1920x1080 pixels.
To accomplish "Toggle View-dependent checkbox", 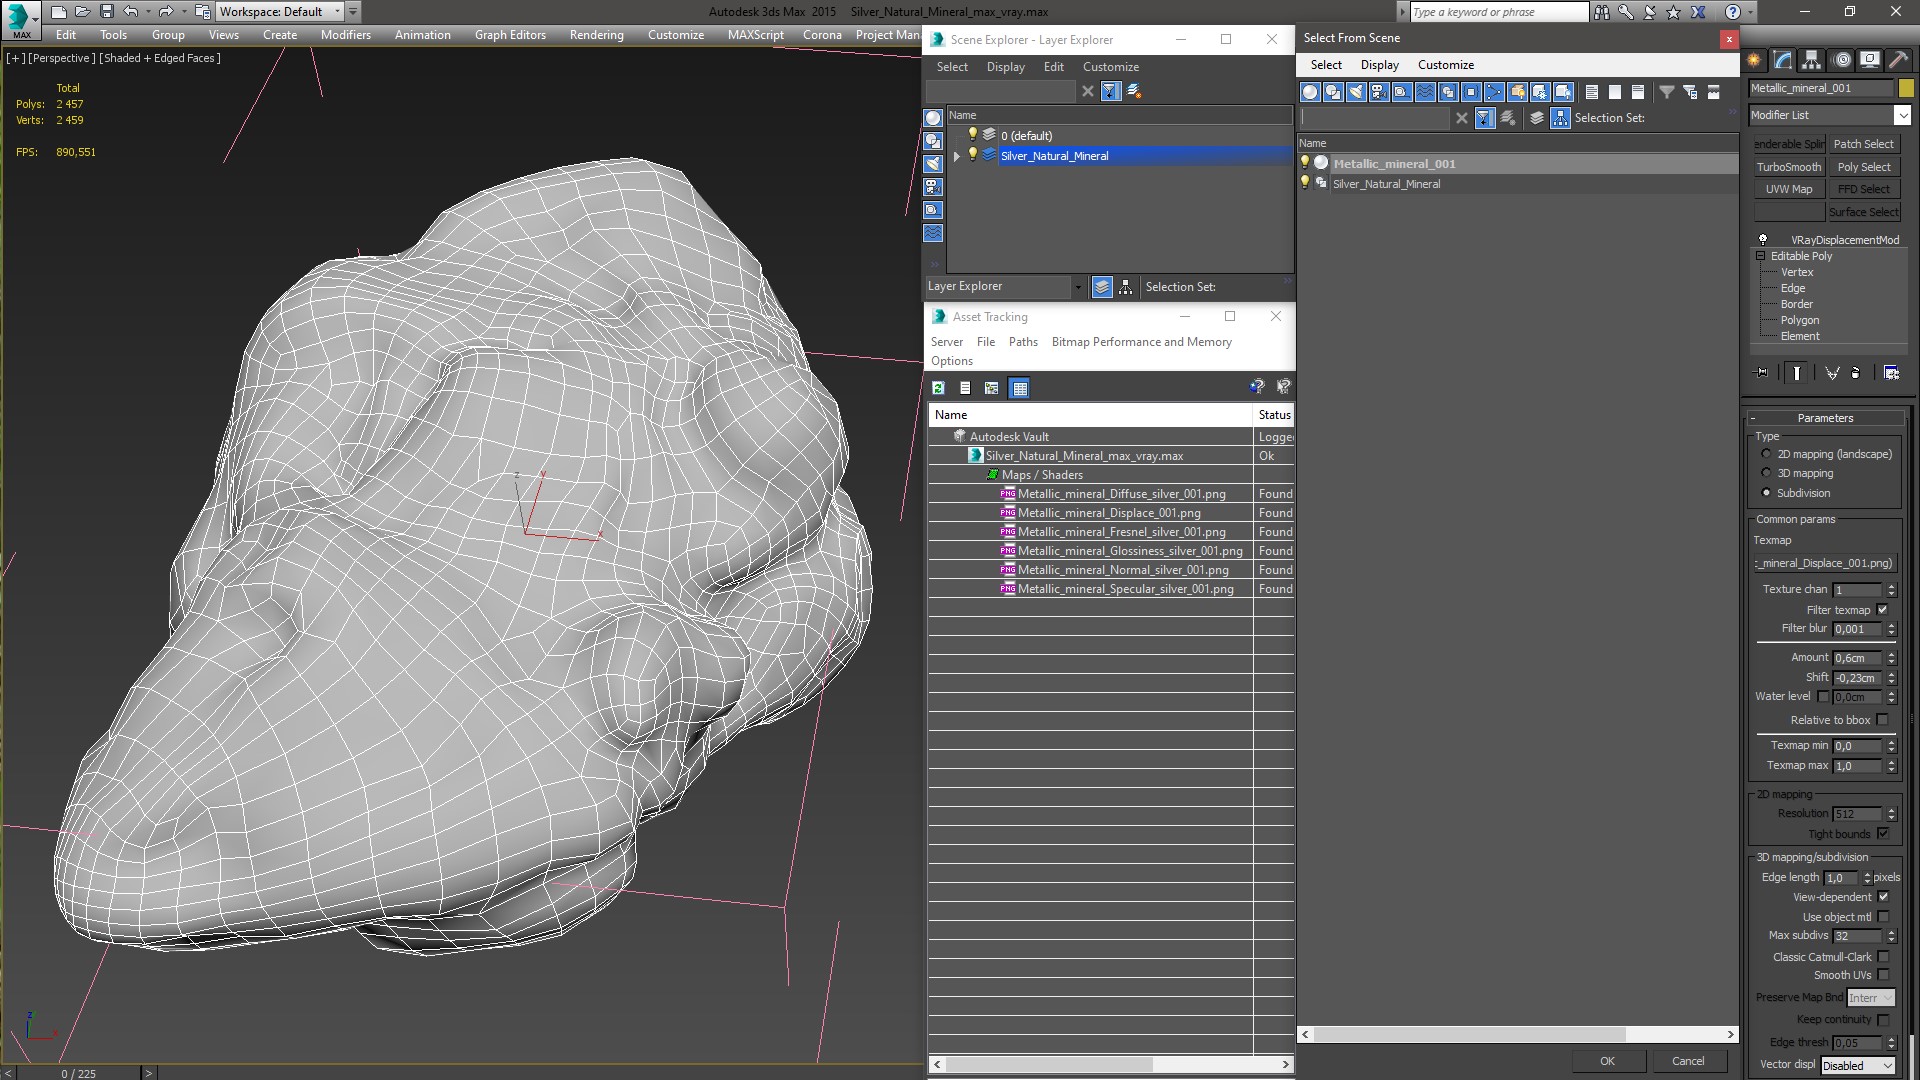I will [1884, 897].
